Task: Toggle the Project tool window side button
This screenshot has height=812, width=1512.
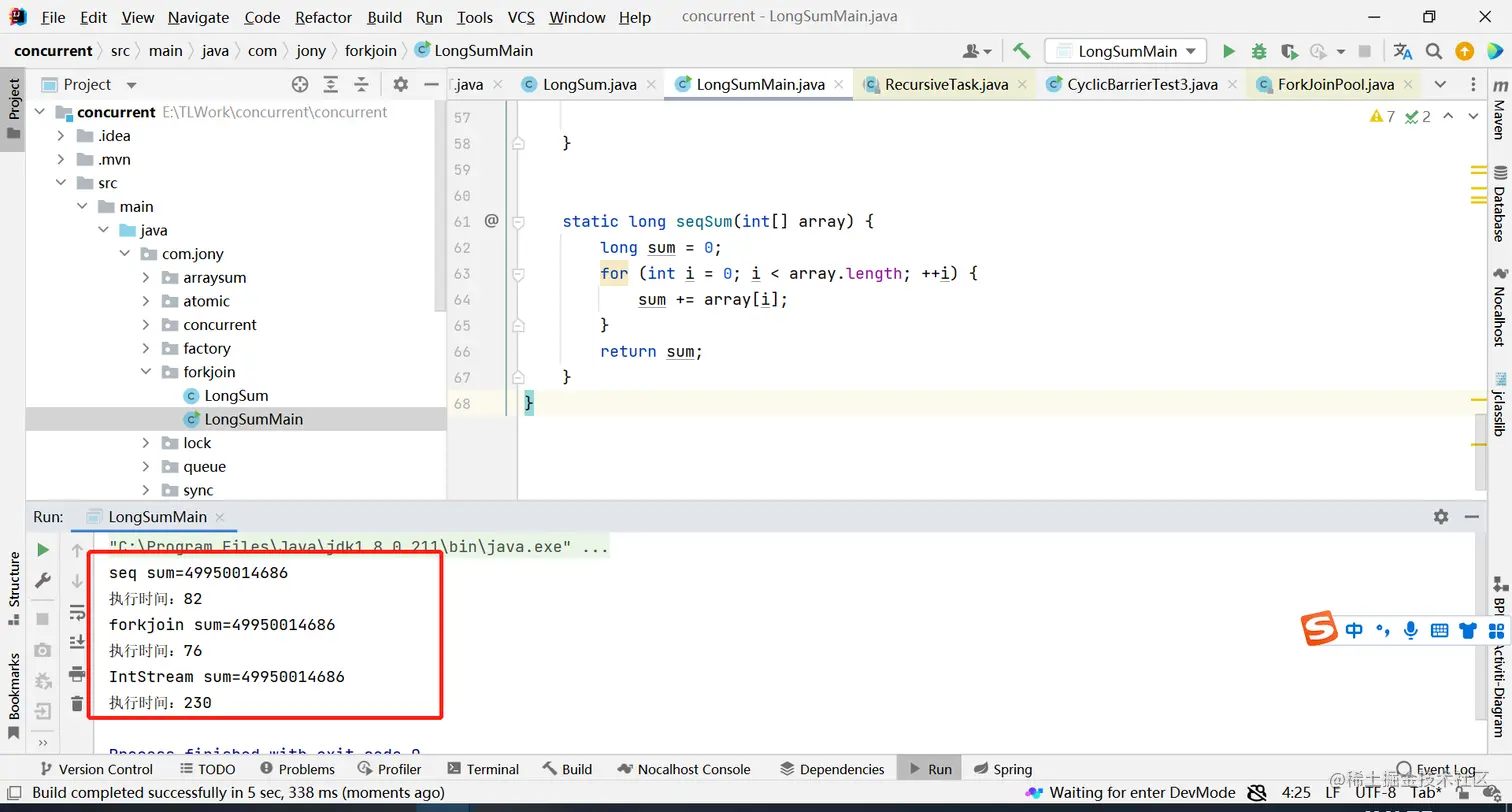Action: pyautogui.click(x=13, y=110)
